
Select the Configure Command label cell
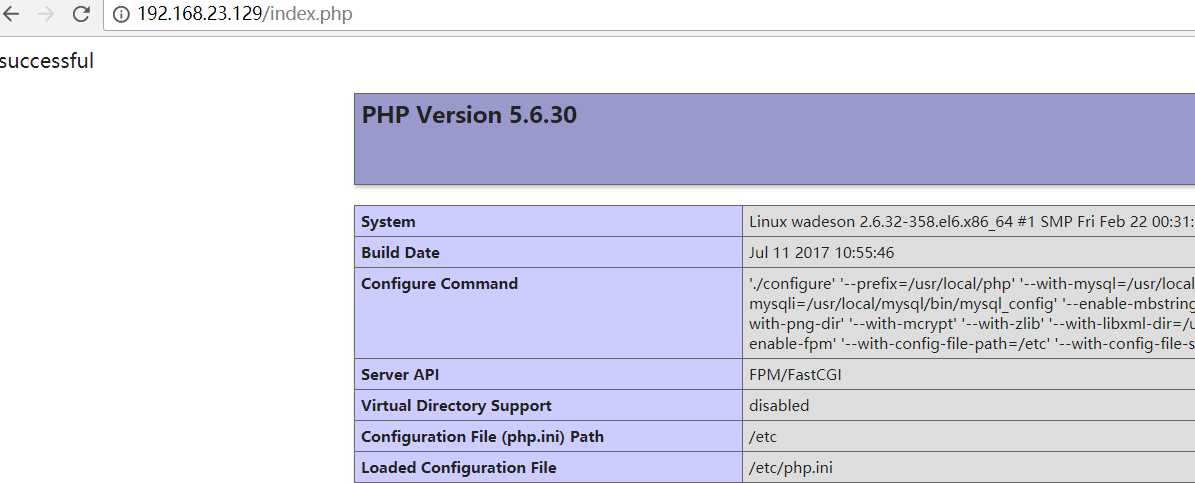tap(439, 284)
